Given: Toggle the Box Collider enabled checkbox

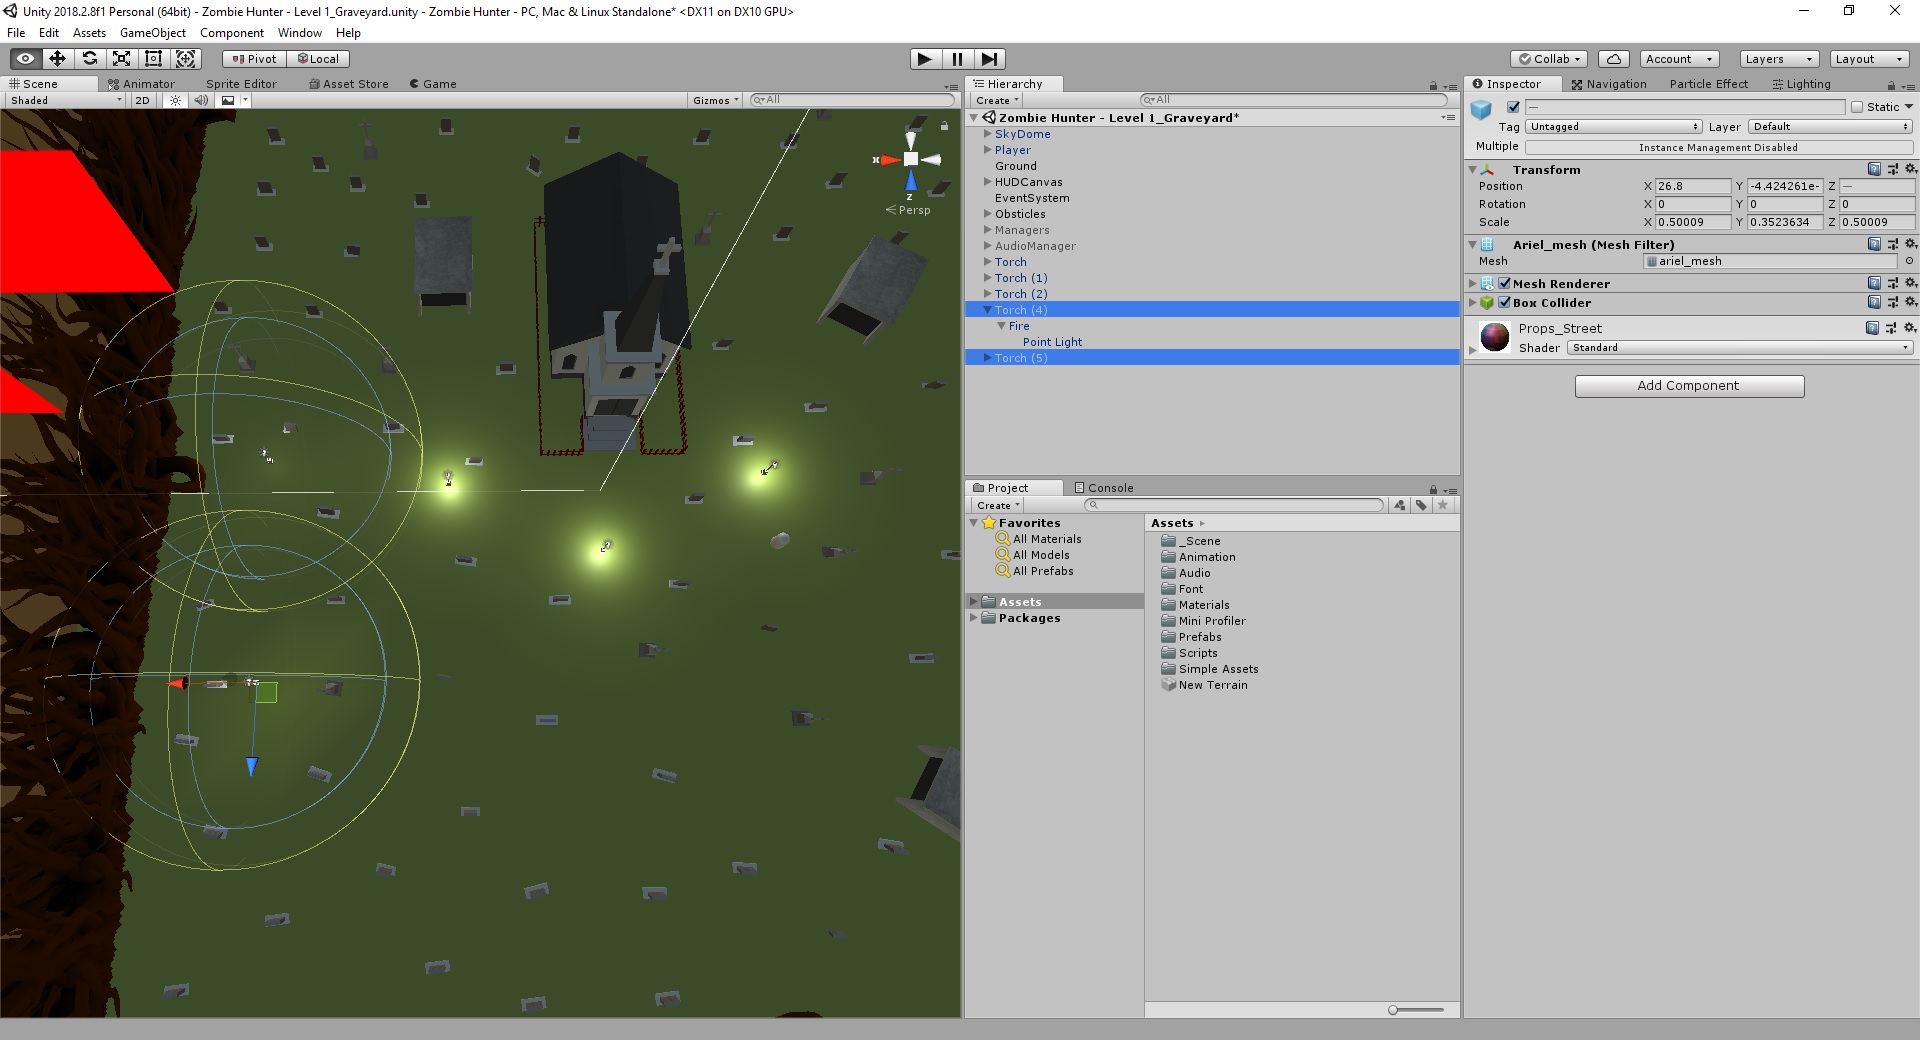Looking at the screenshot, I should coord(1504,302).
